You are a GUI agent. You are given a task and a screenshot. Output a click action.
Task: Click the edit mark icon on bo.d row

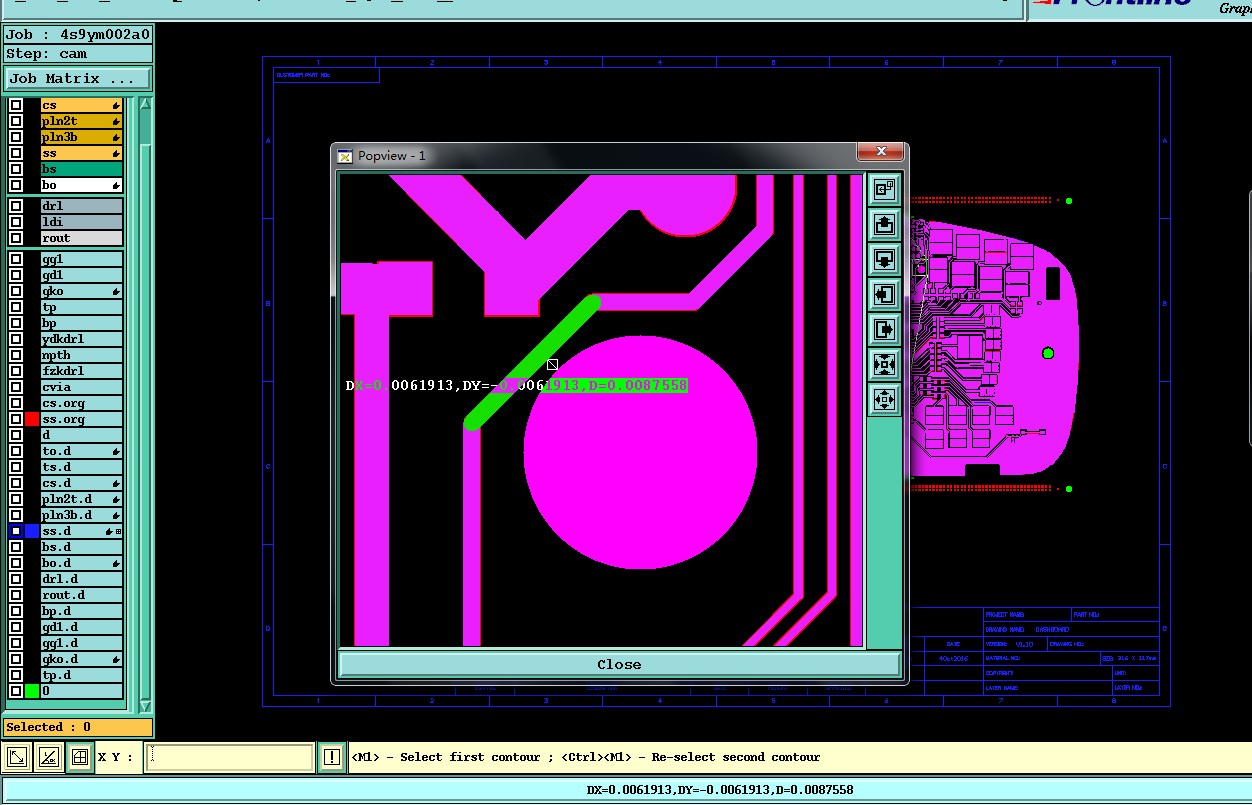click(116, 563)
